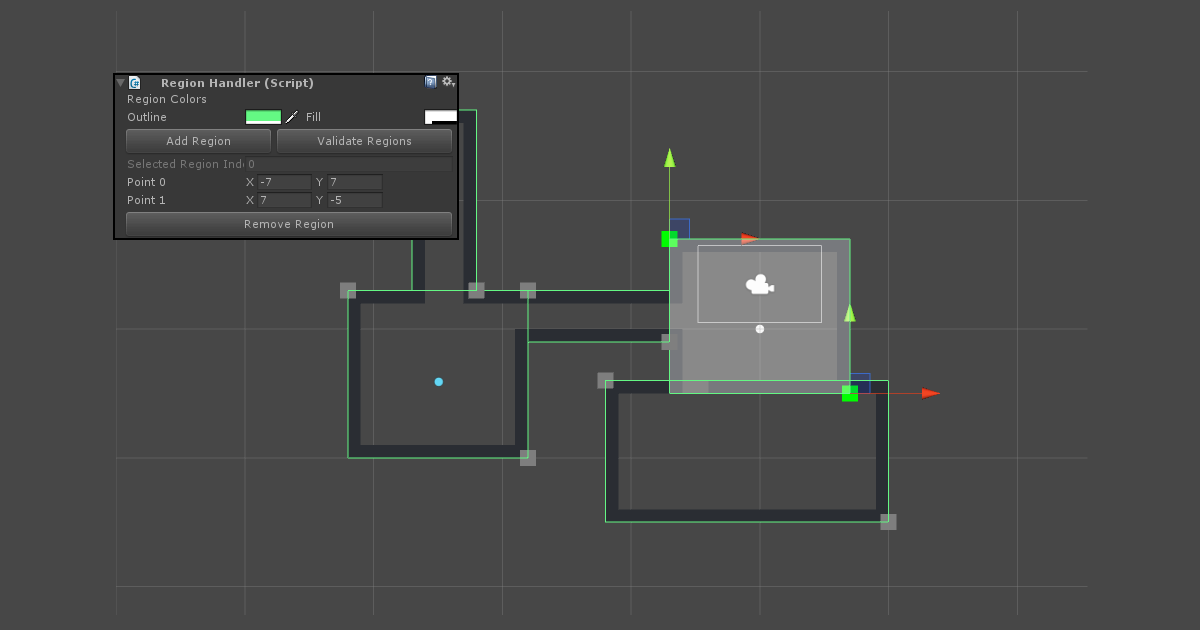1200x630 pixels.
Task: Click Remove Region
Action: pyautogui.click(x=288, y=223)
